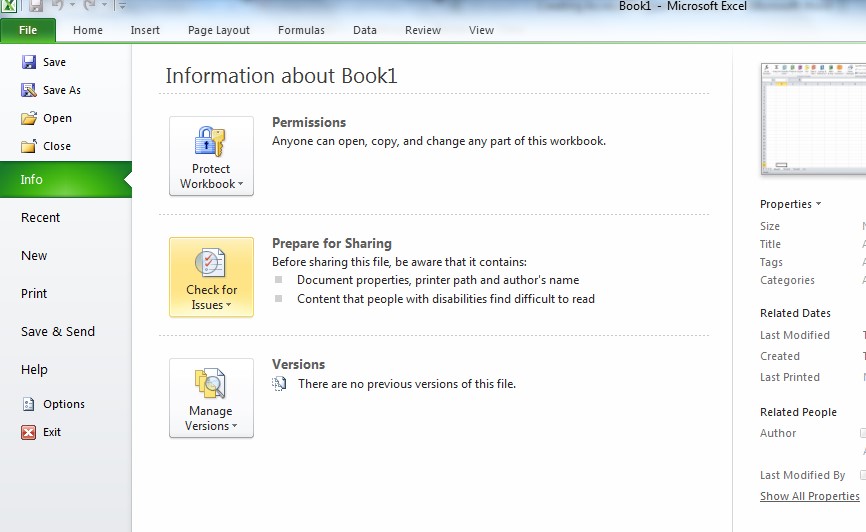Click the 'Related People' heading
866x532 pixels.
[798, 412]
